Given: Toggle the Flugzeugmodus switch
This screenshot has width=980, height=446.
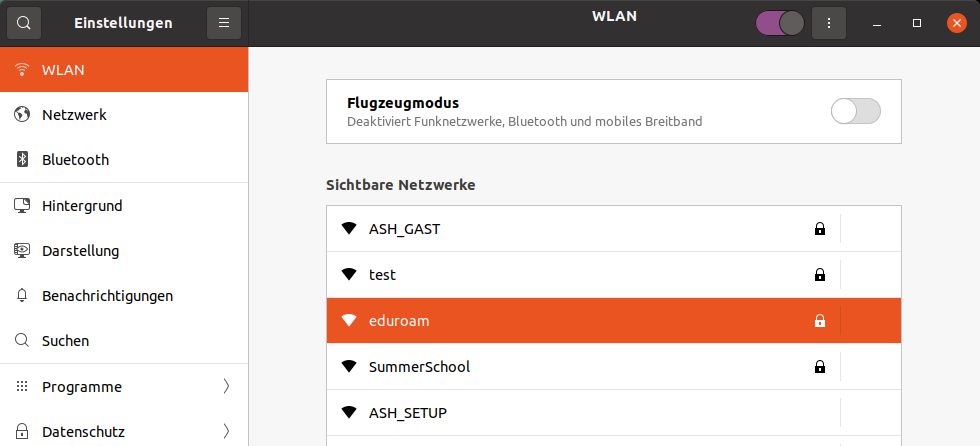Looking at the screenshot, I should click(855, 112).
